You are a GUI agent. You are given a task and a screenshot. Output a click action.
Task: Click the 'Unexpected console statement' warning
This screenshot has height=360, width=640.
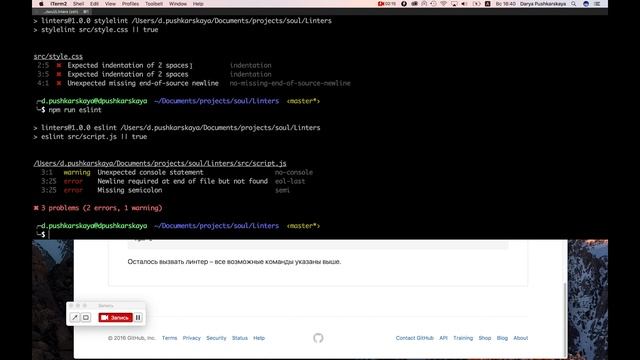point(150,172)
